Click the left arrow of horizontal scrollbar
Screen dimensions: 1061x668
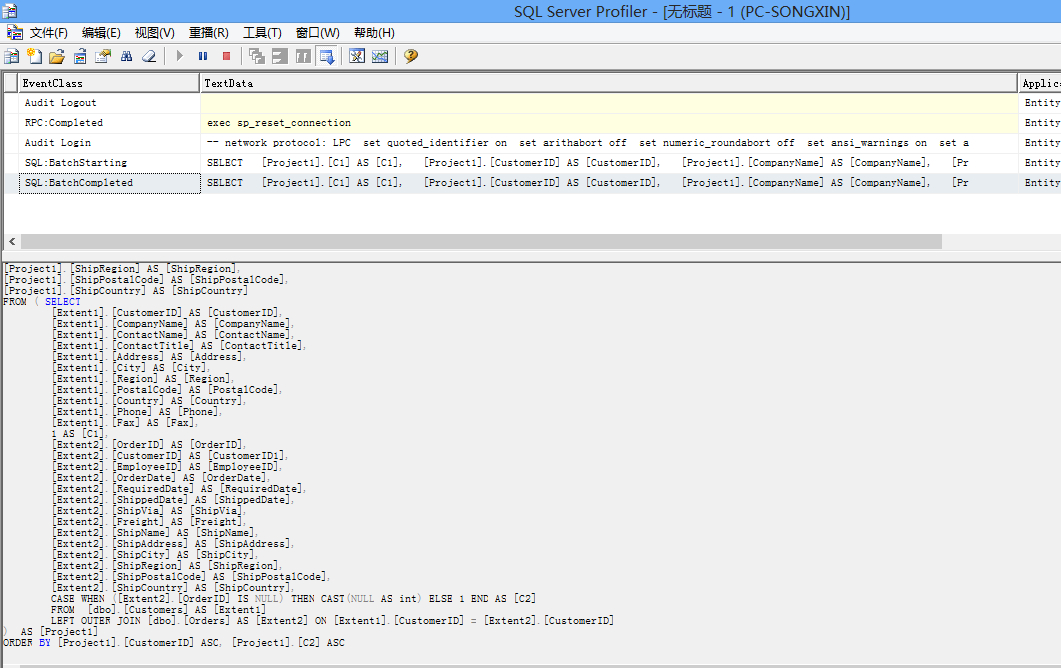click(x=12, y=242)
